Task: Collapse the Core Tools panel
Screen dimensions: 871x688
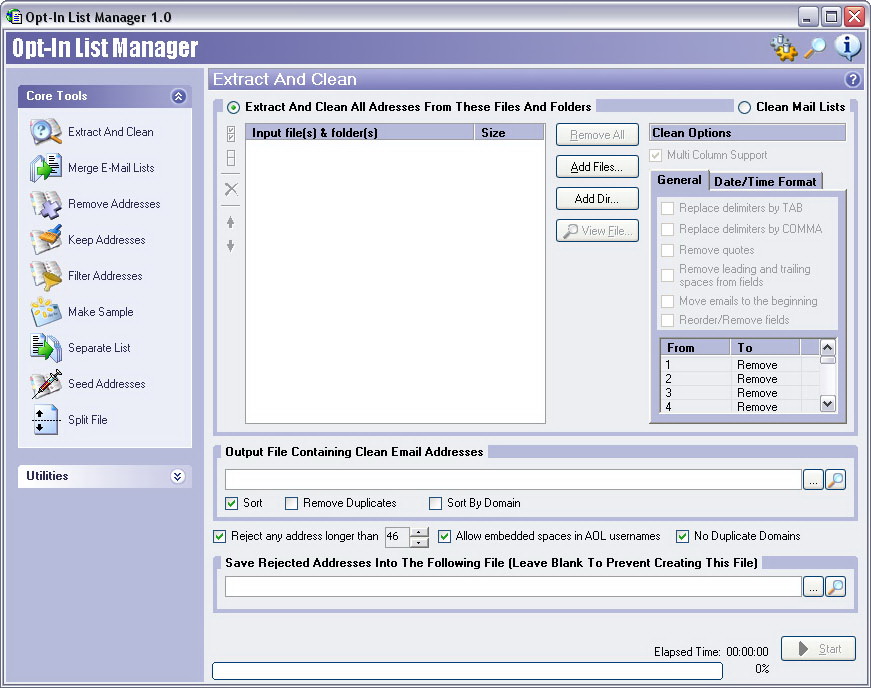Action: [x=178, y=97]
